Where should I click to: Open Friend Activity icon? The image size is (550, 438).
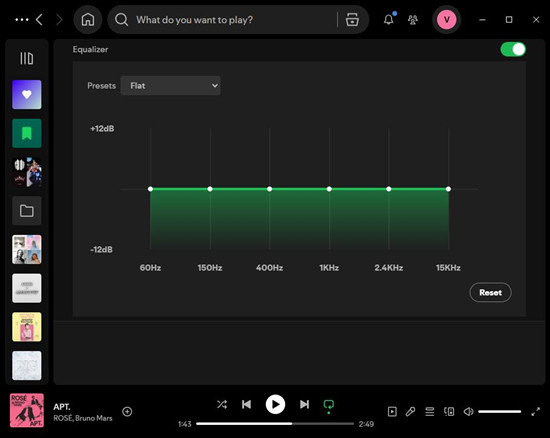pos(413,20)
